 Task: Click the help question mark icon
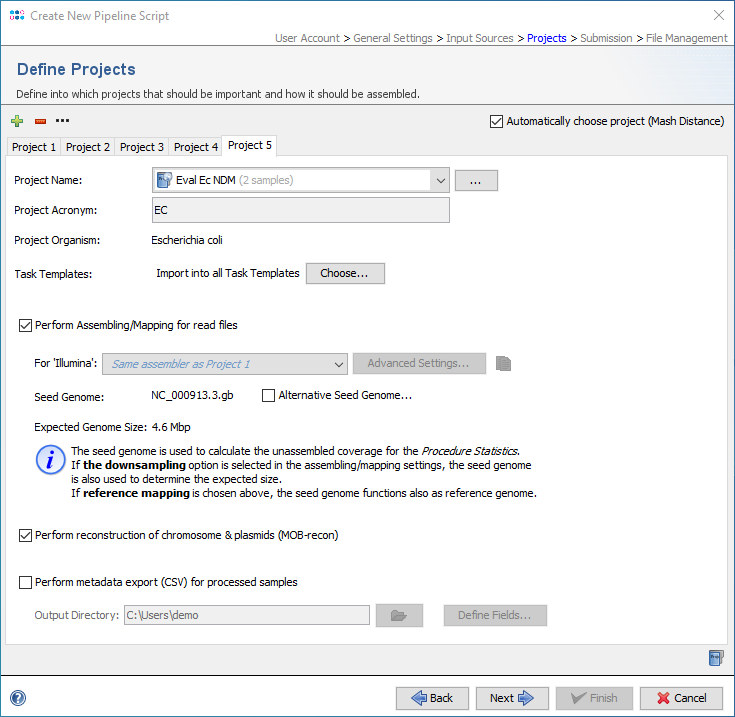pos(17,698)
